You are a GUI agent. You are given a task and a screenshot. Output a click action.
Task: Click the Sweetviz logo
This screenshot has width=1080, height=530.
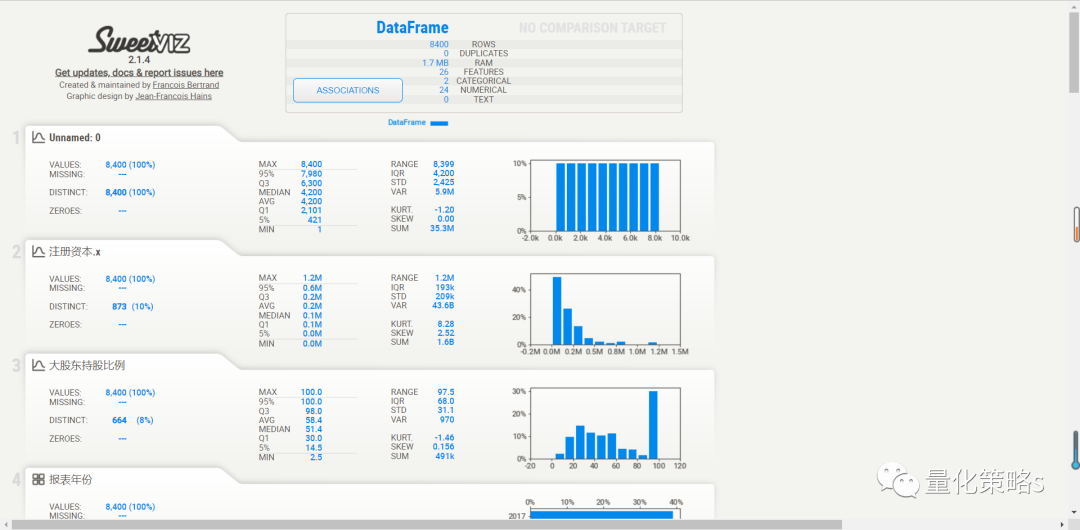(x=139, y=41)
